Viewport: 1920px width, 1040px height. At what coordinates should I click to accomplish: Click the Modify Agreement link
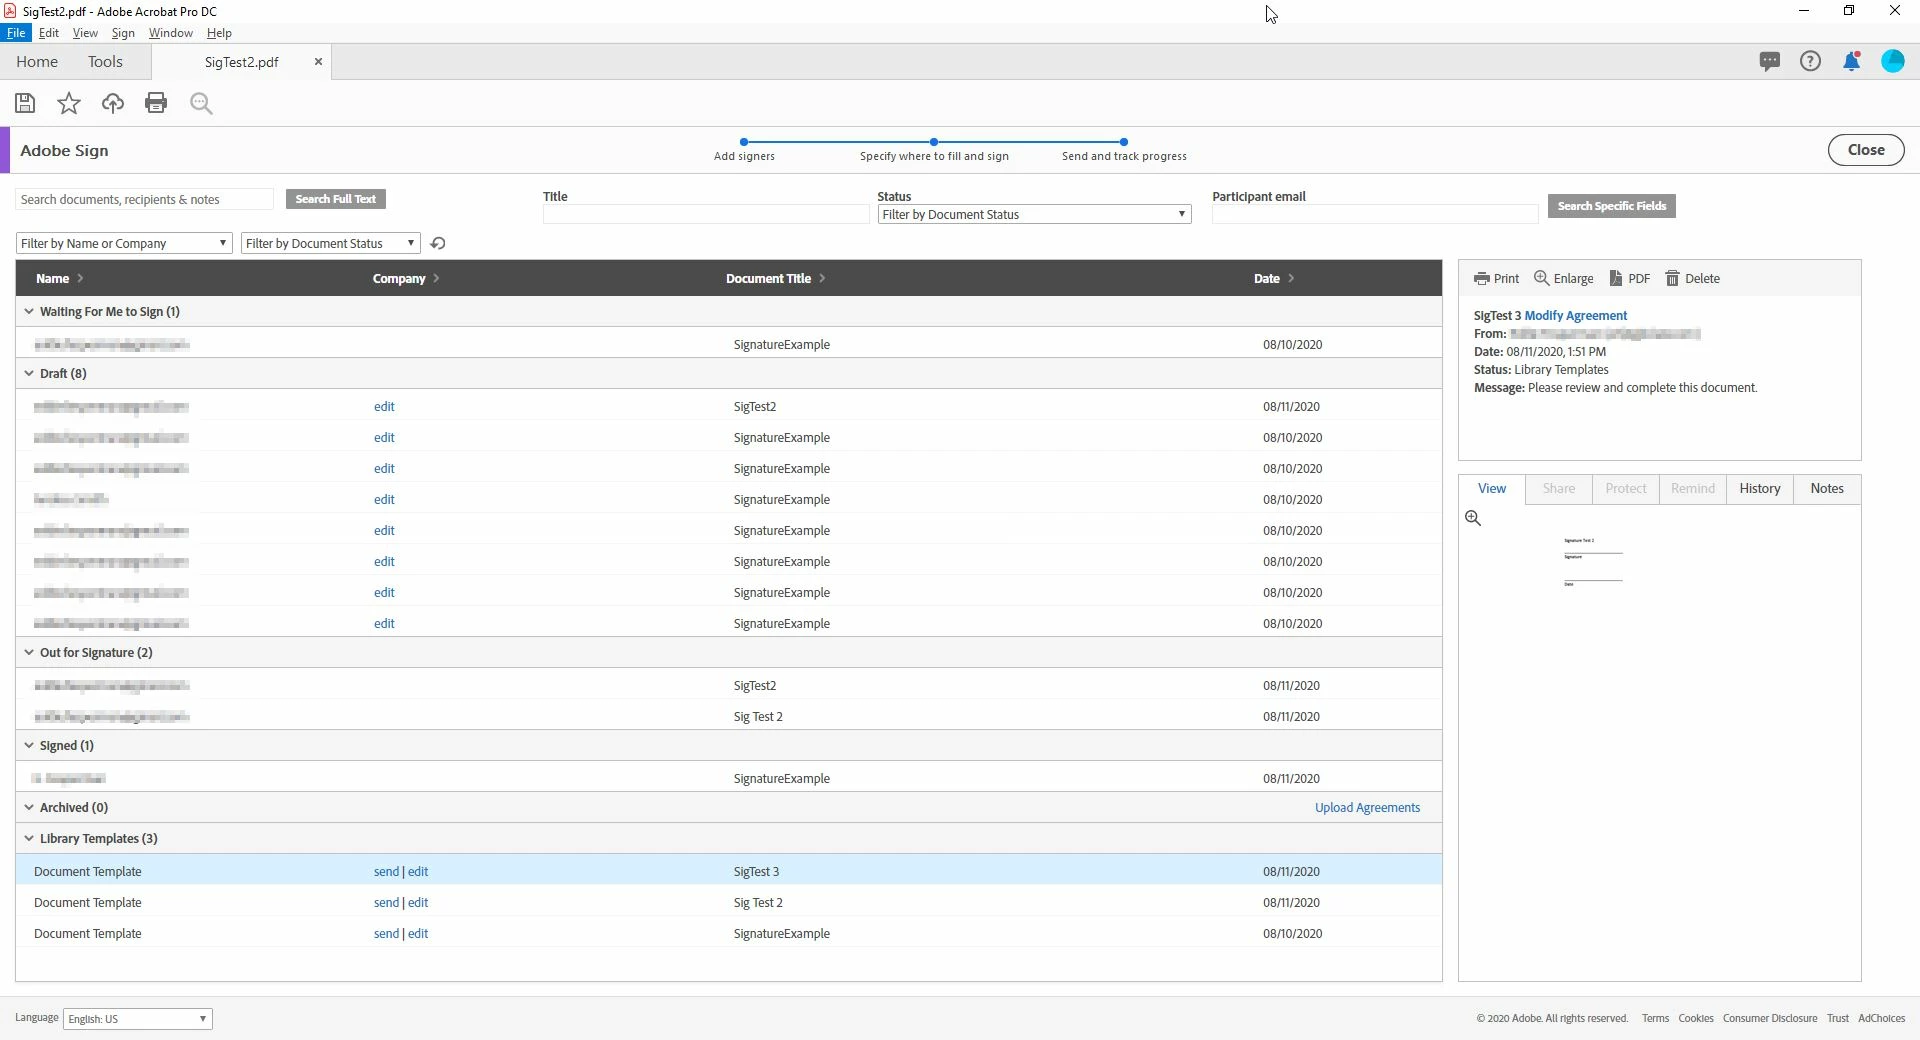tap(1576, 316)
